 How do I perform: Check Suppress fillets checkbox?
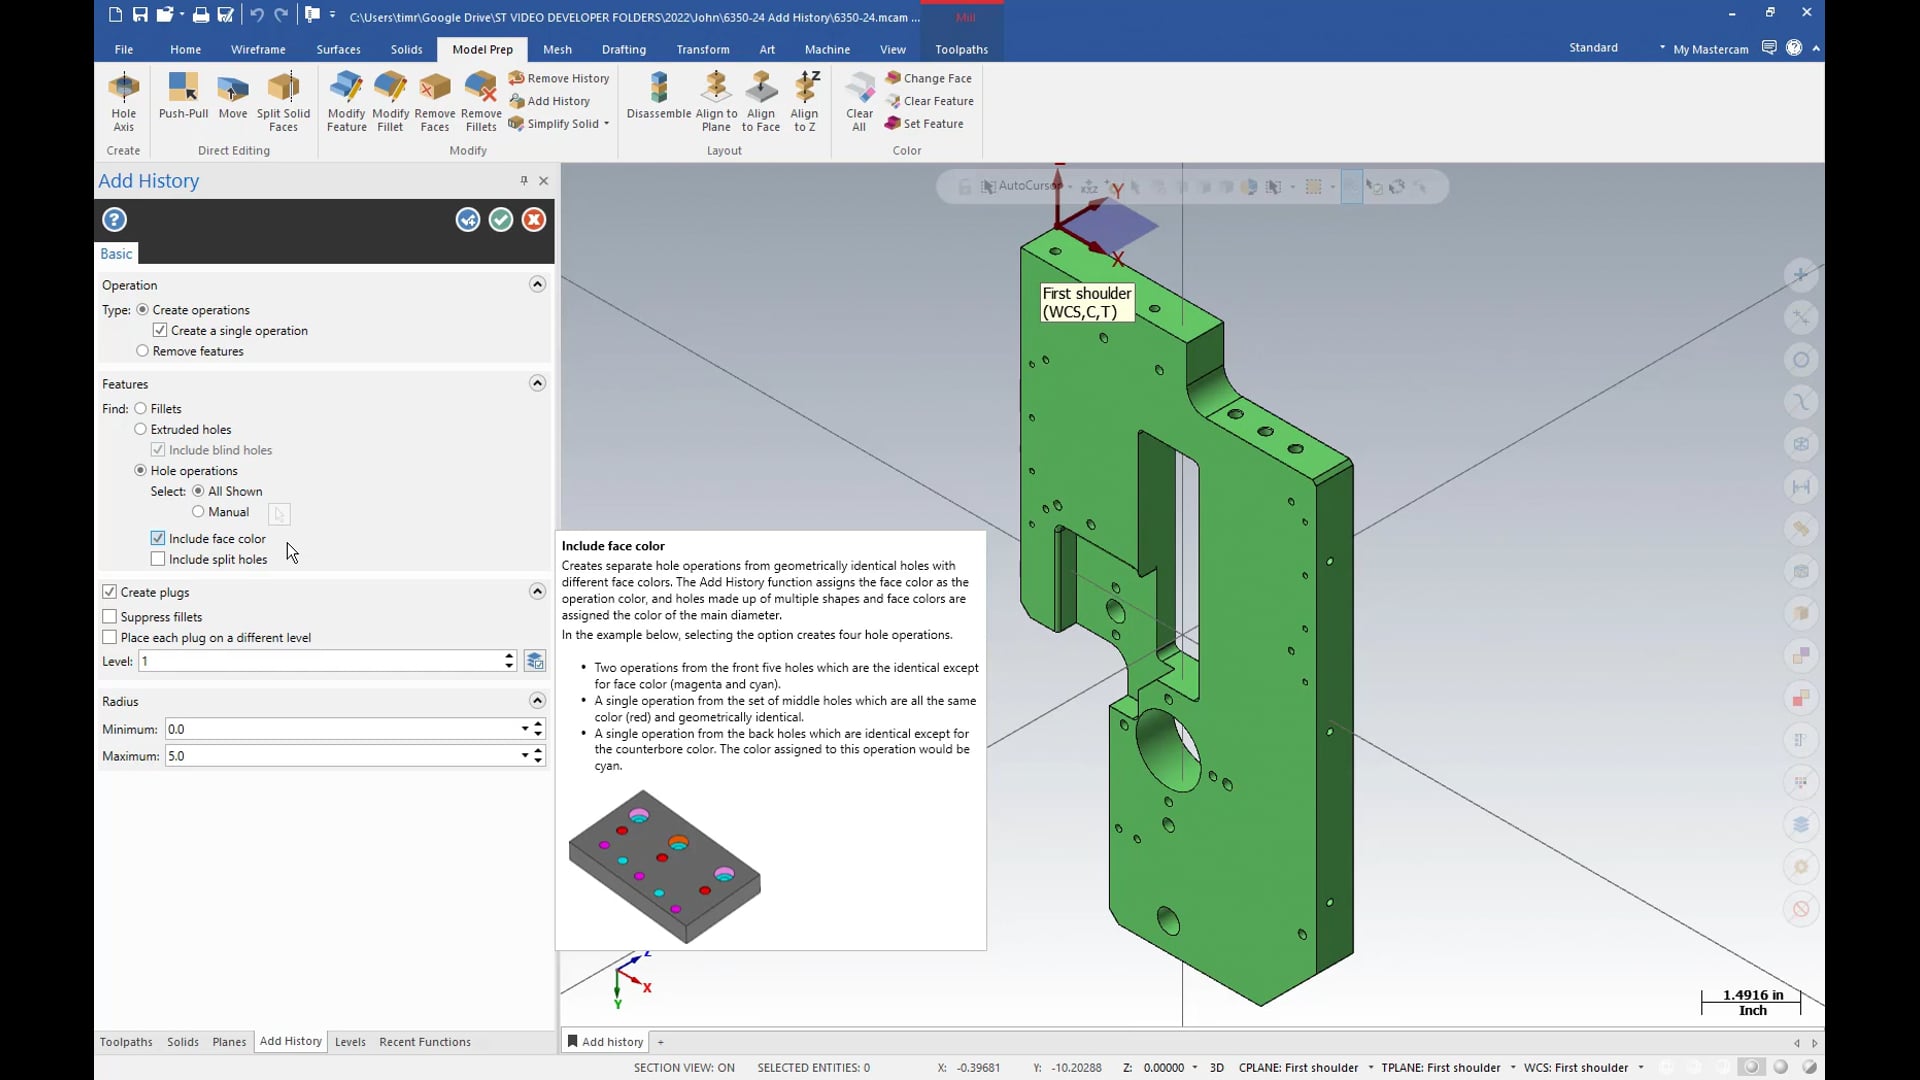pos(111,616)
